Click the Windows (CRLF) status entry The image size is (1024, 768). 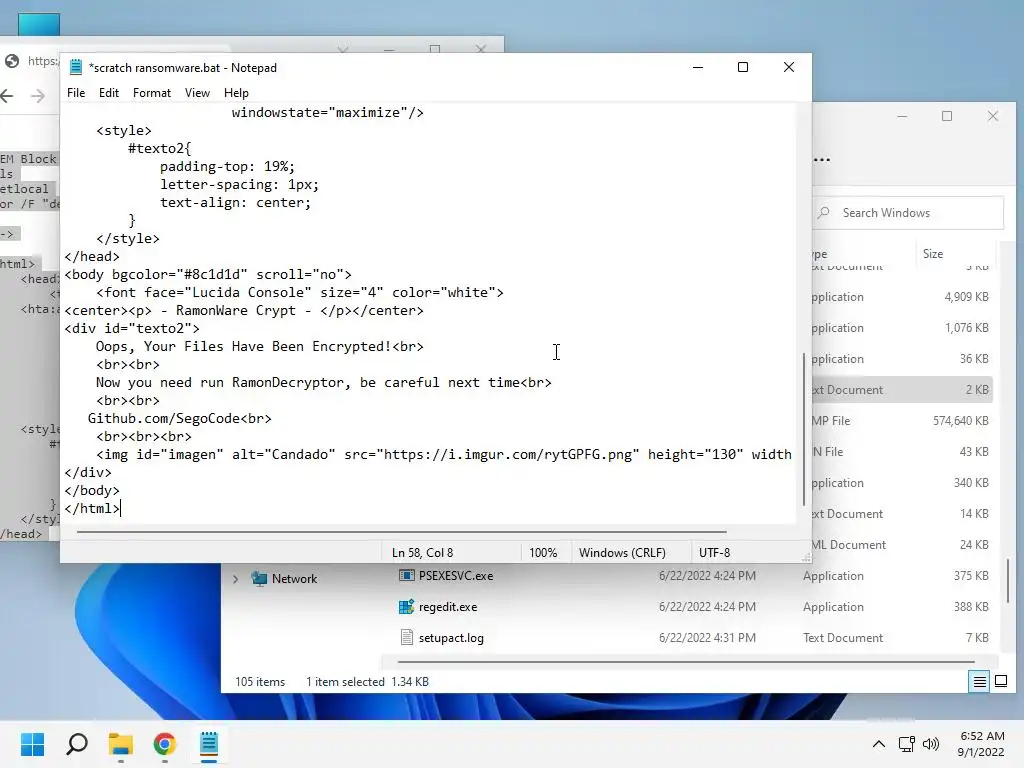click(x=622, y=552)
